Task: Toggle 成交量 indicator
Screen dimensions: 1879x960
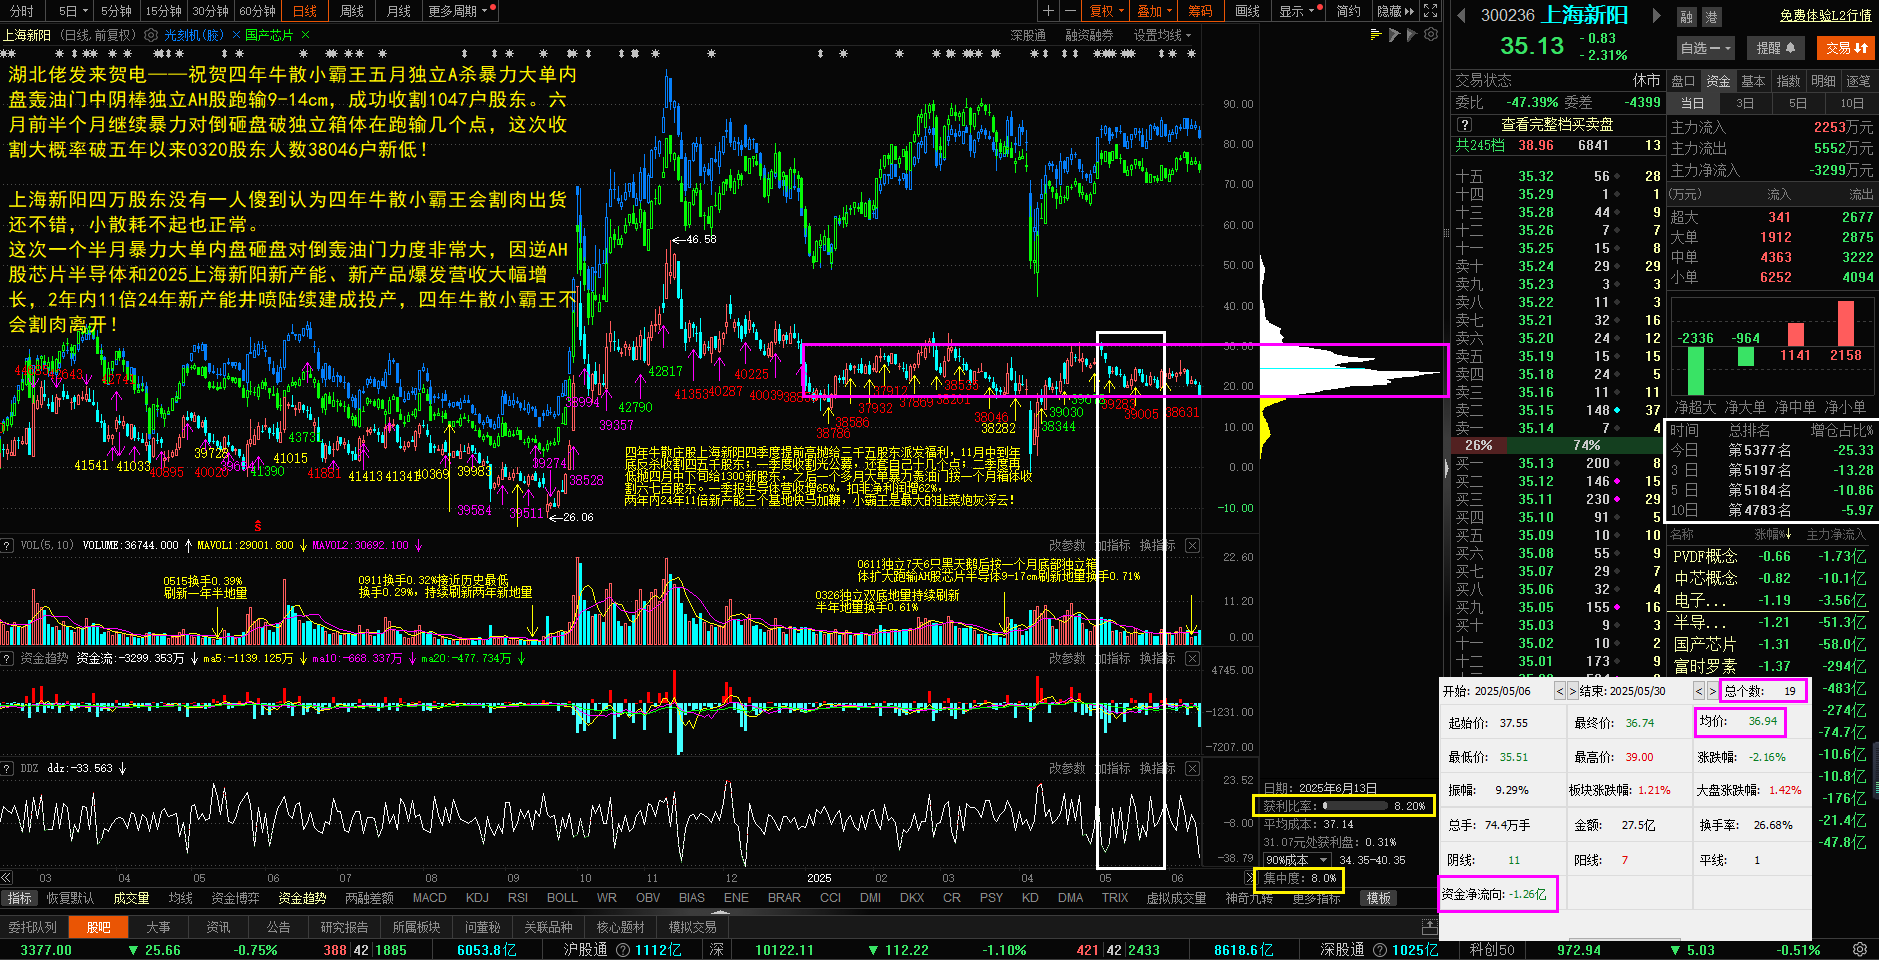Action: [x=131, y=898]
